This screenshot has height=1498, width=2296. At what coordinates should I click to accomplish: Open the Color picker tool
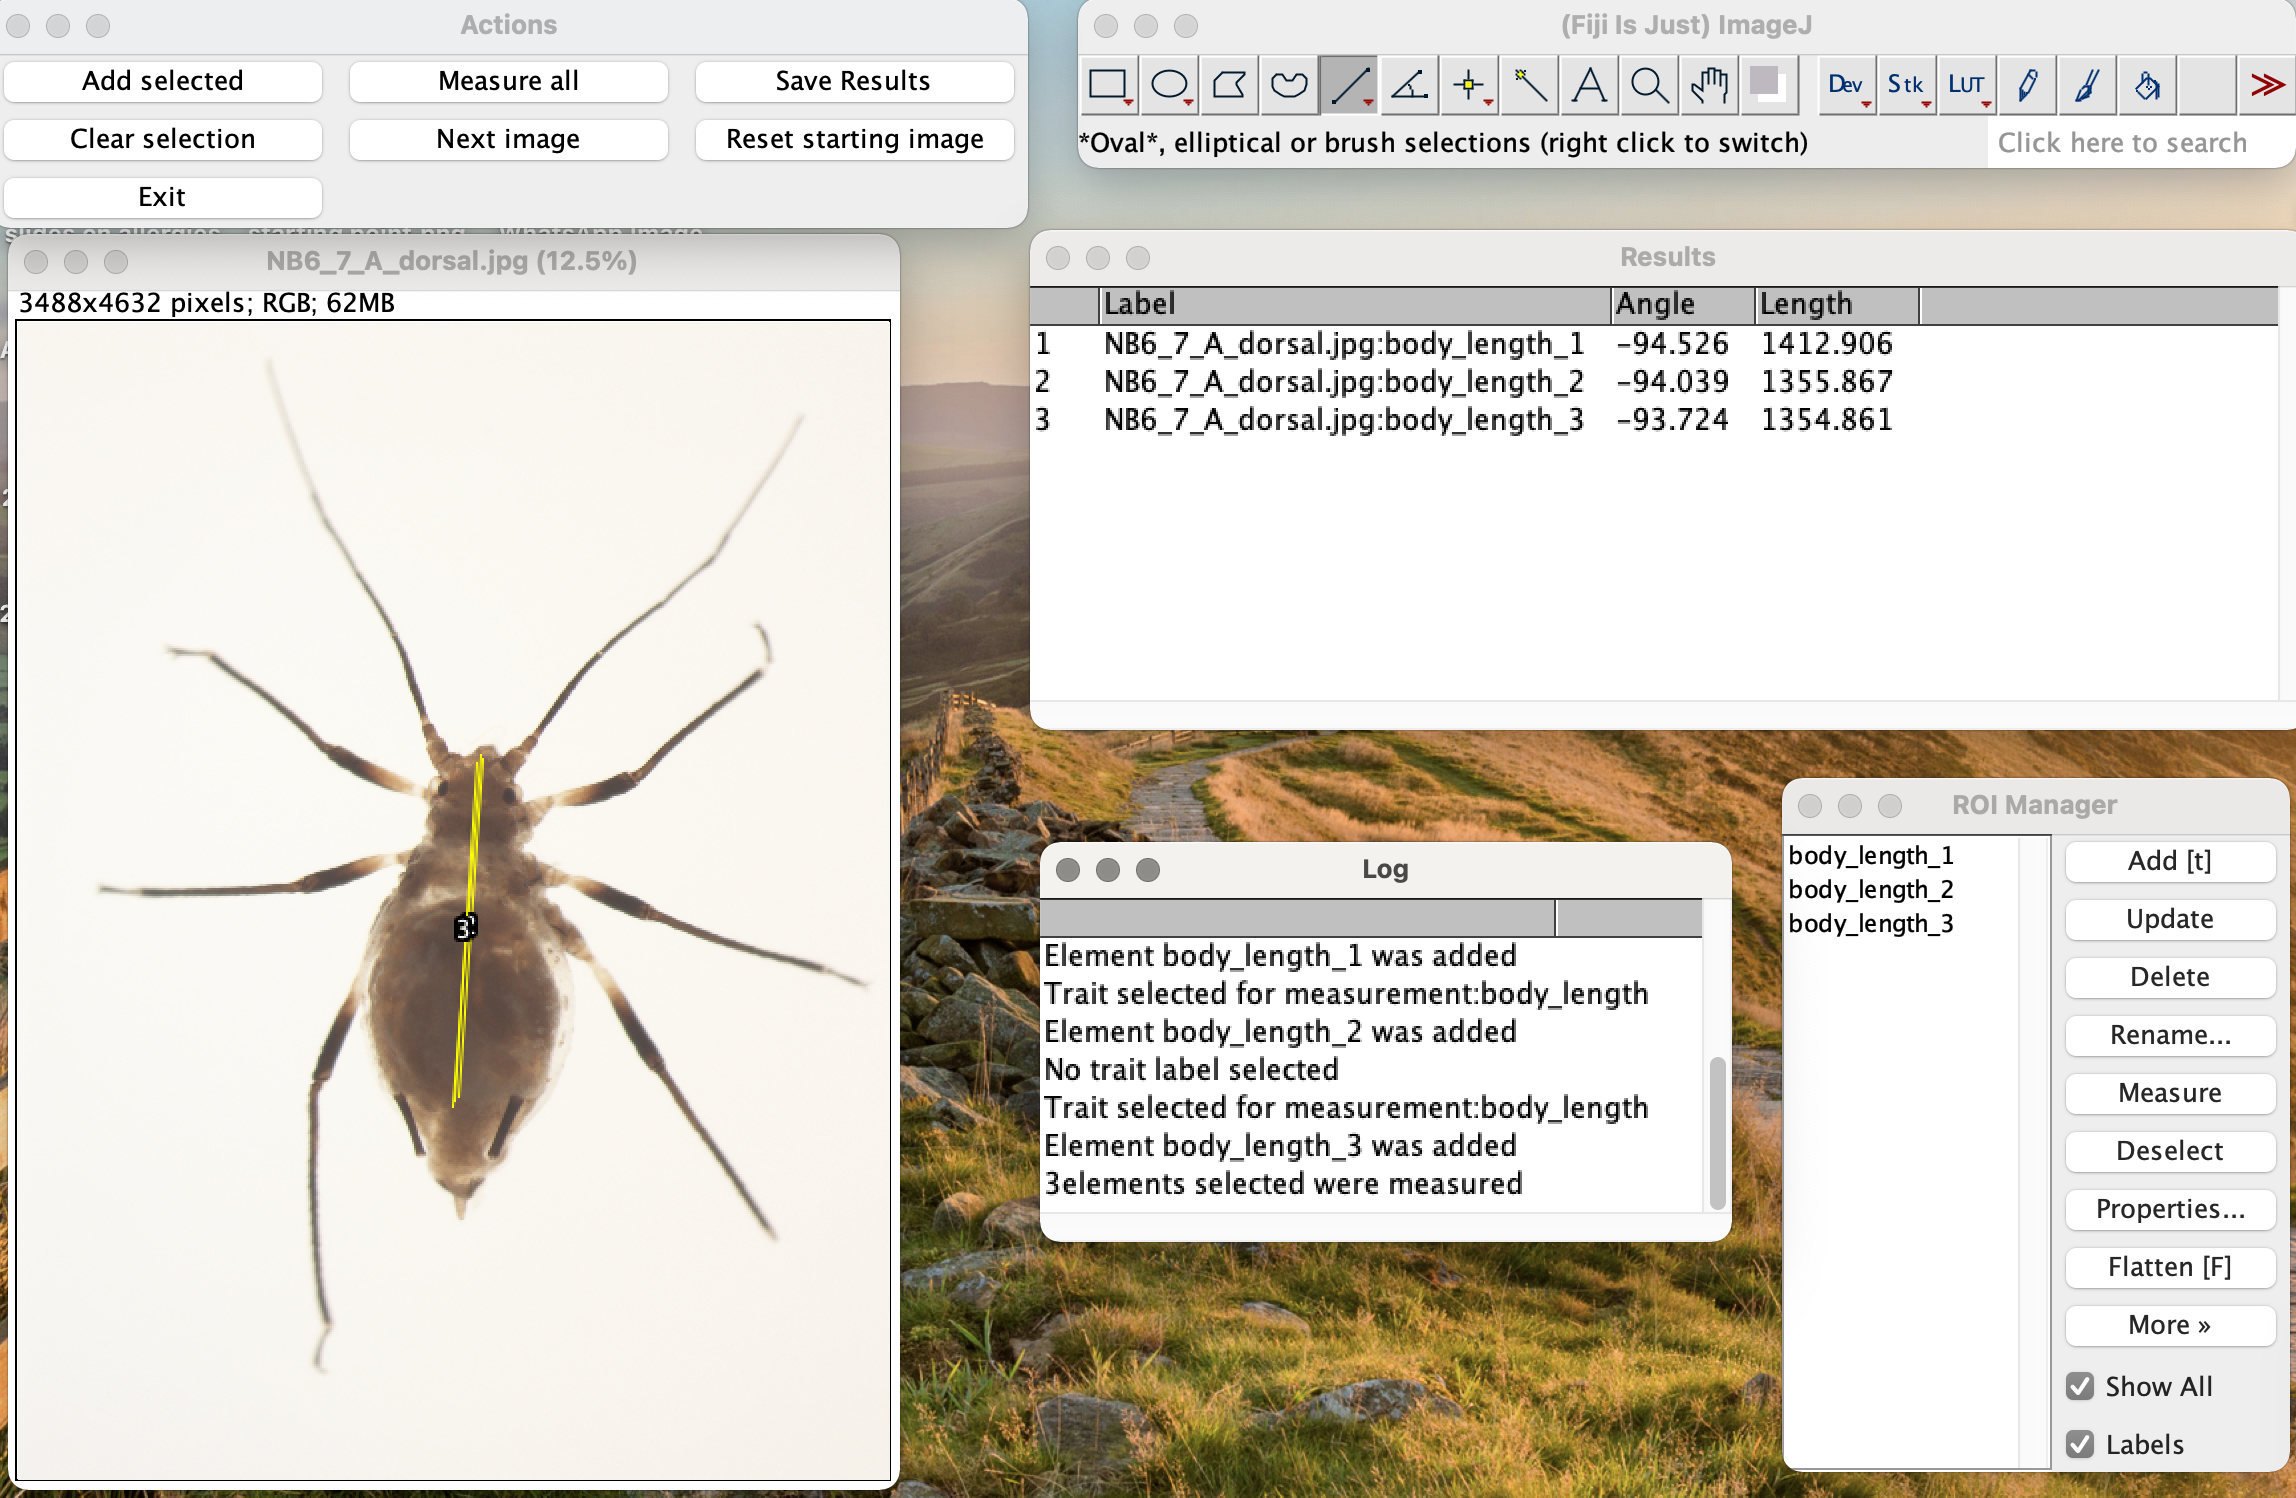pos(1768,85)
